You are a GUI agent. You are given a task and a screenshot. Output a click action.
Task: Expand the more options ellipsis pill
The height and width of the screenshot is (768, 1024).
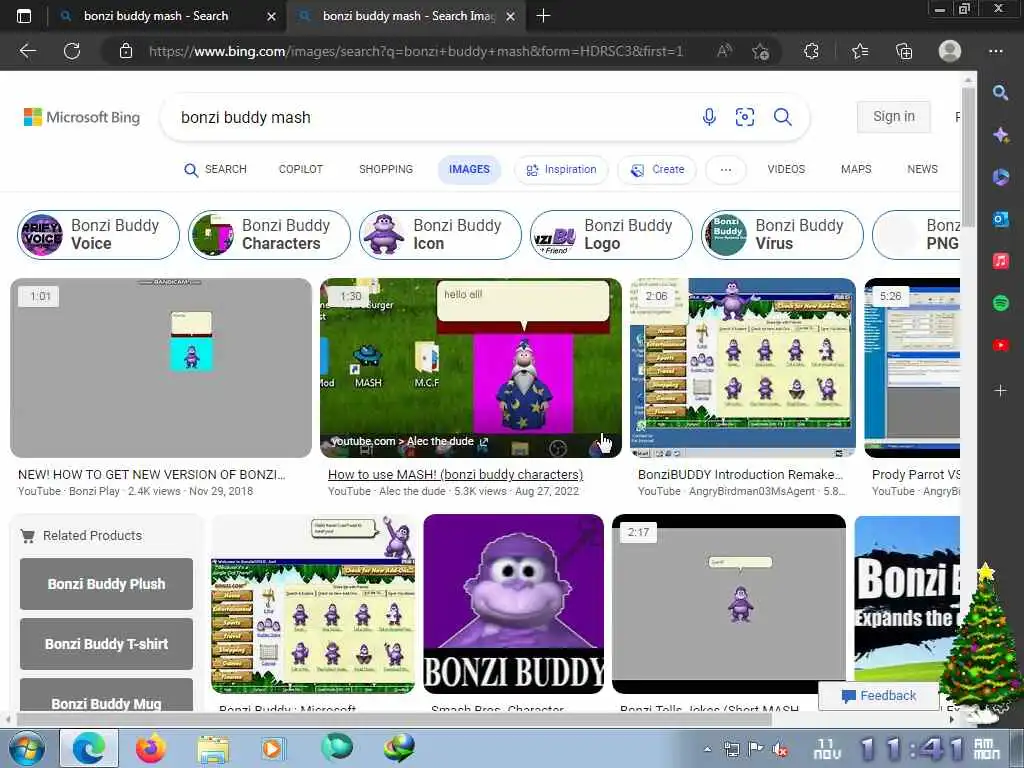pyautogui.click(x=726, y=170)
